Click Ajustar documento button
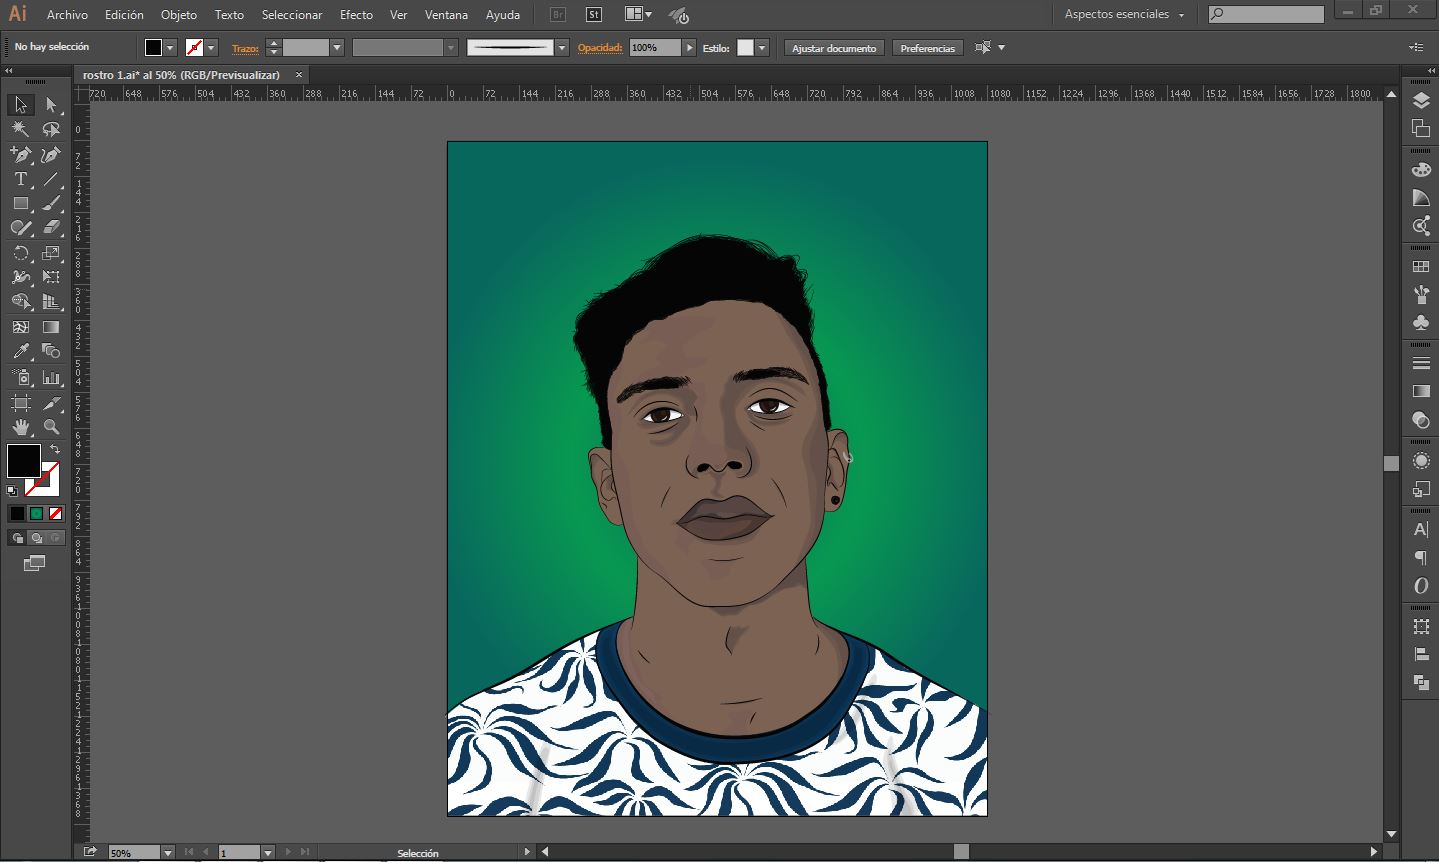Screen dimensions: 1439x862 pyautogui.click(x=834, y=48)
